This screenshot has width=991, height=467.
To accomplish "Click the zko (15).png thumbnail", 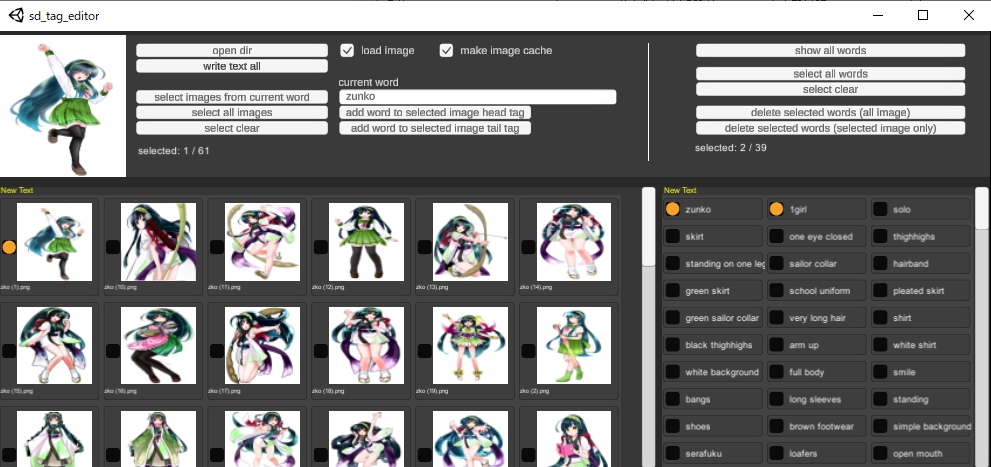I will point(54,346).
